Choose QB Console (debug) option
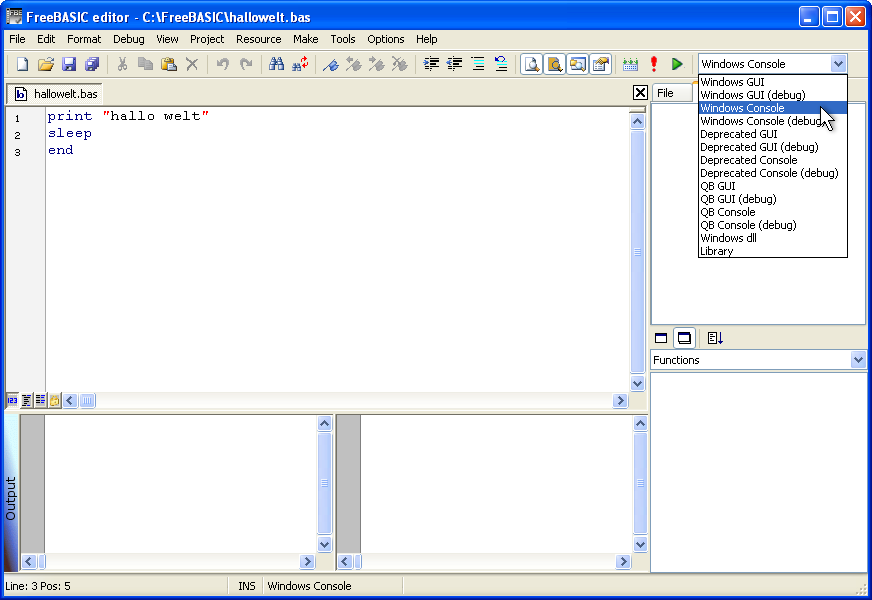Image resolution: width=872 pixels, height=600 pixels. [772, 225]
